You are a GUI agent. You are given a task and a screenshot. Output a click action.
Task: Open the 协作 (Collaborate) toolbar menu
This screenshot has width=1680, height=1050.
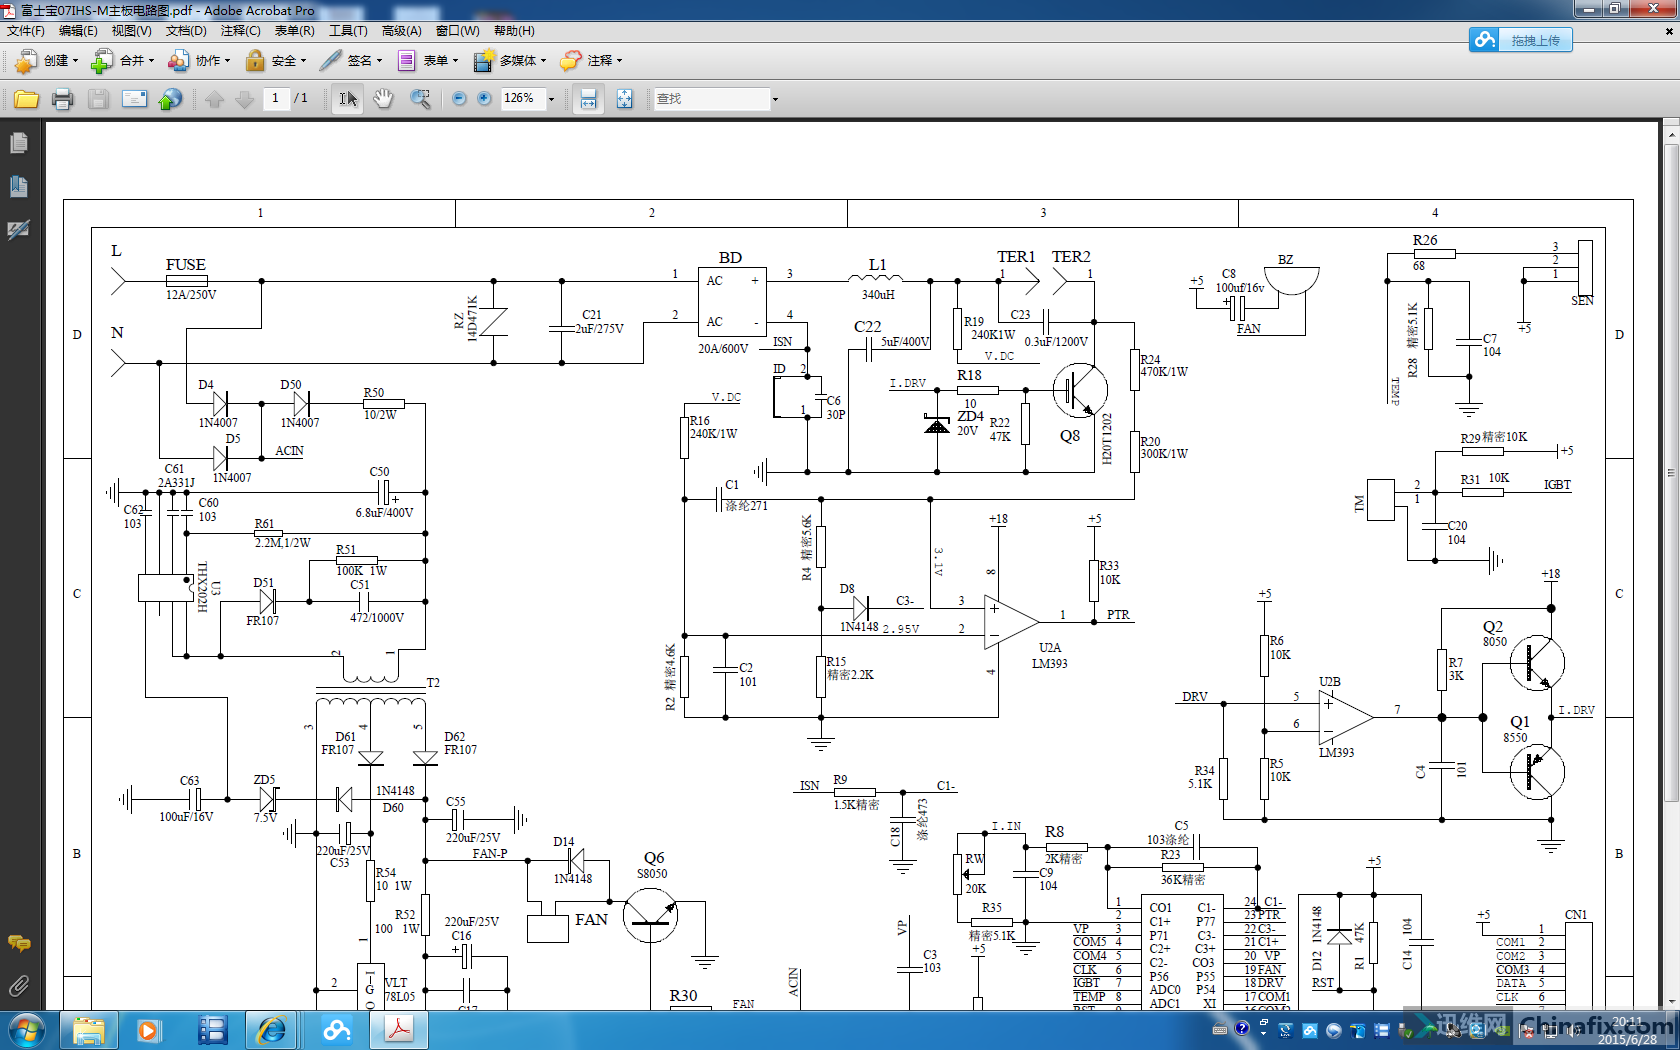coord(198,61)
